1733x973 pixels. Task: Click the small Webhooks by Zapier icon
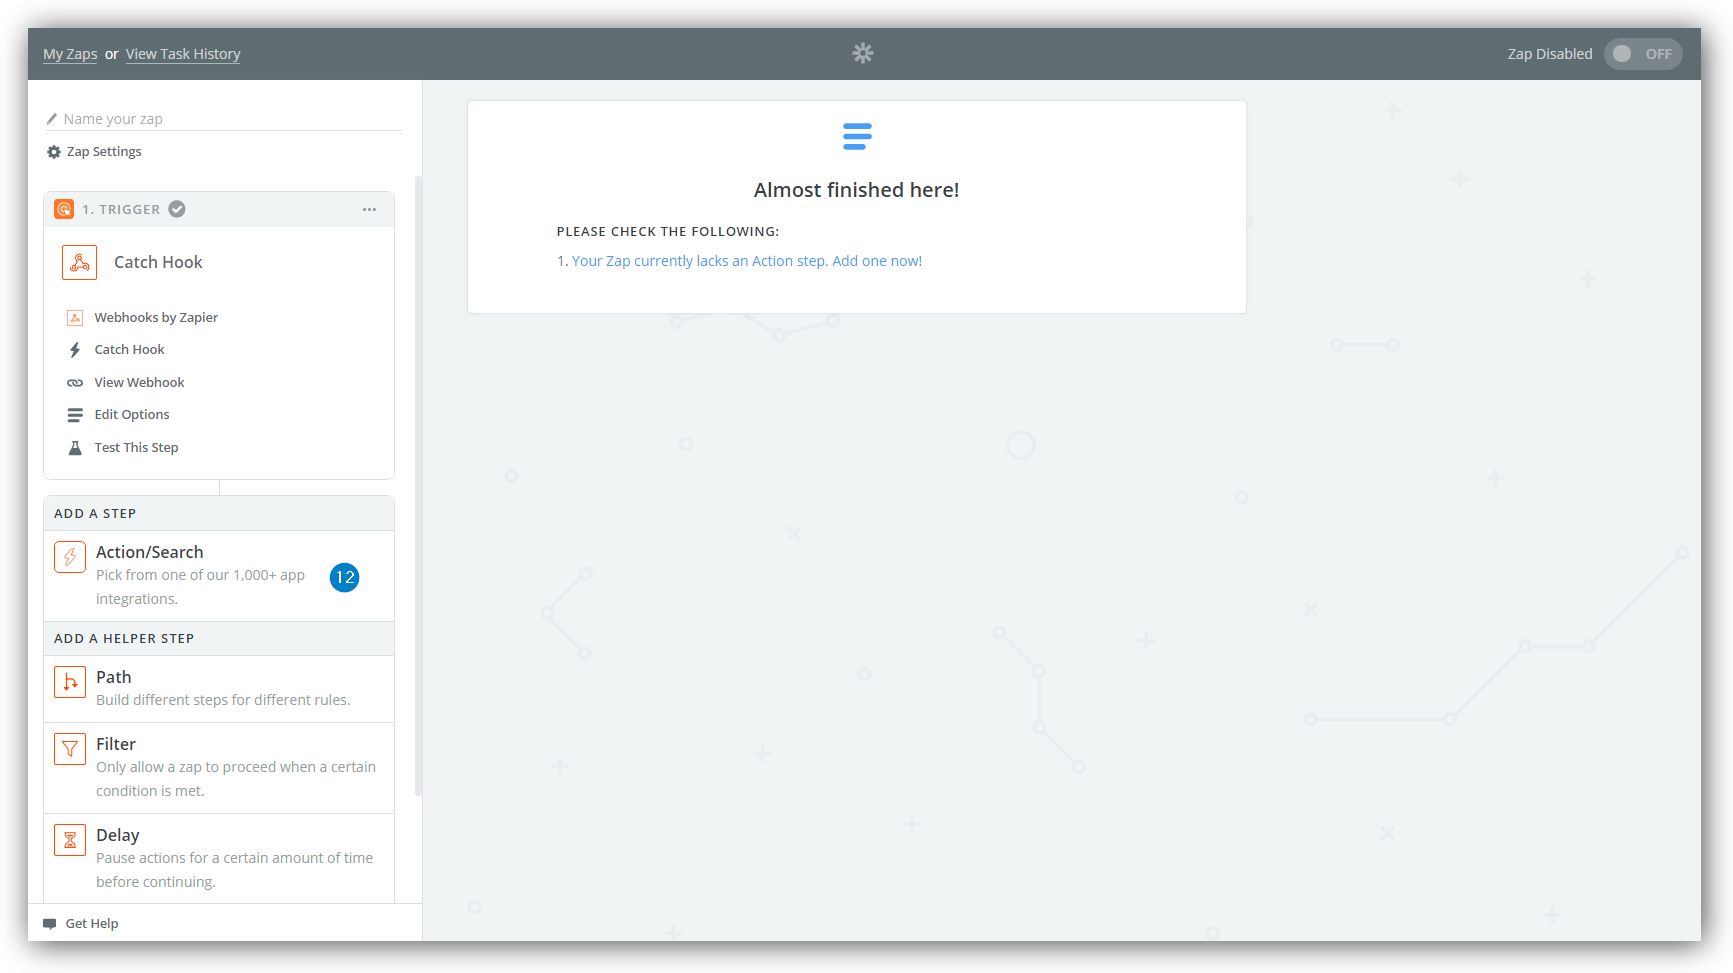click(75, 318)
